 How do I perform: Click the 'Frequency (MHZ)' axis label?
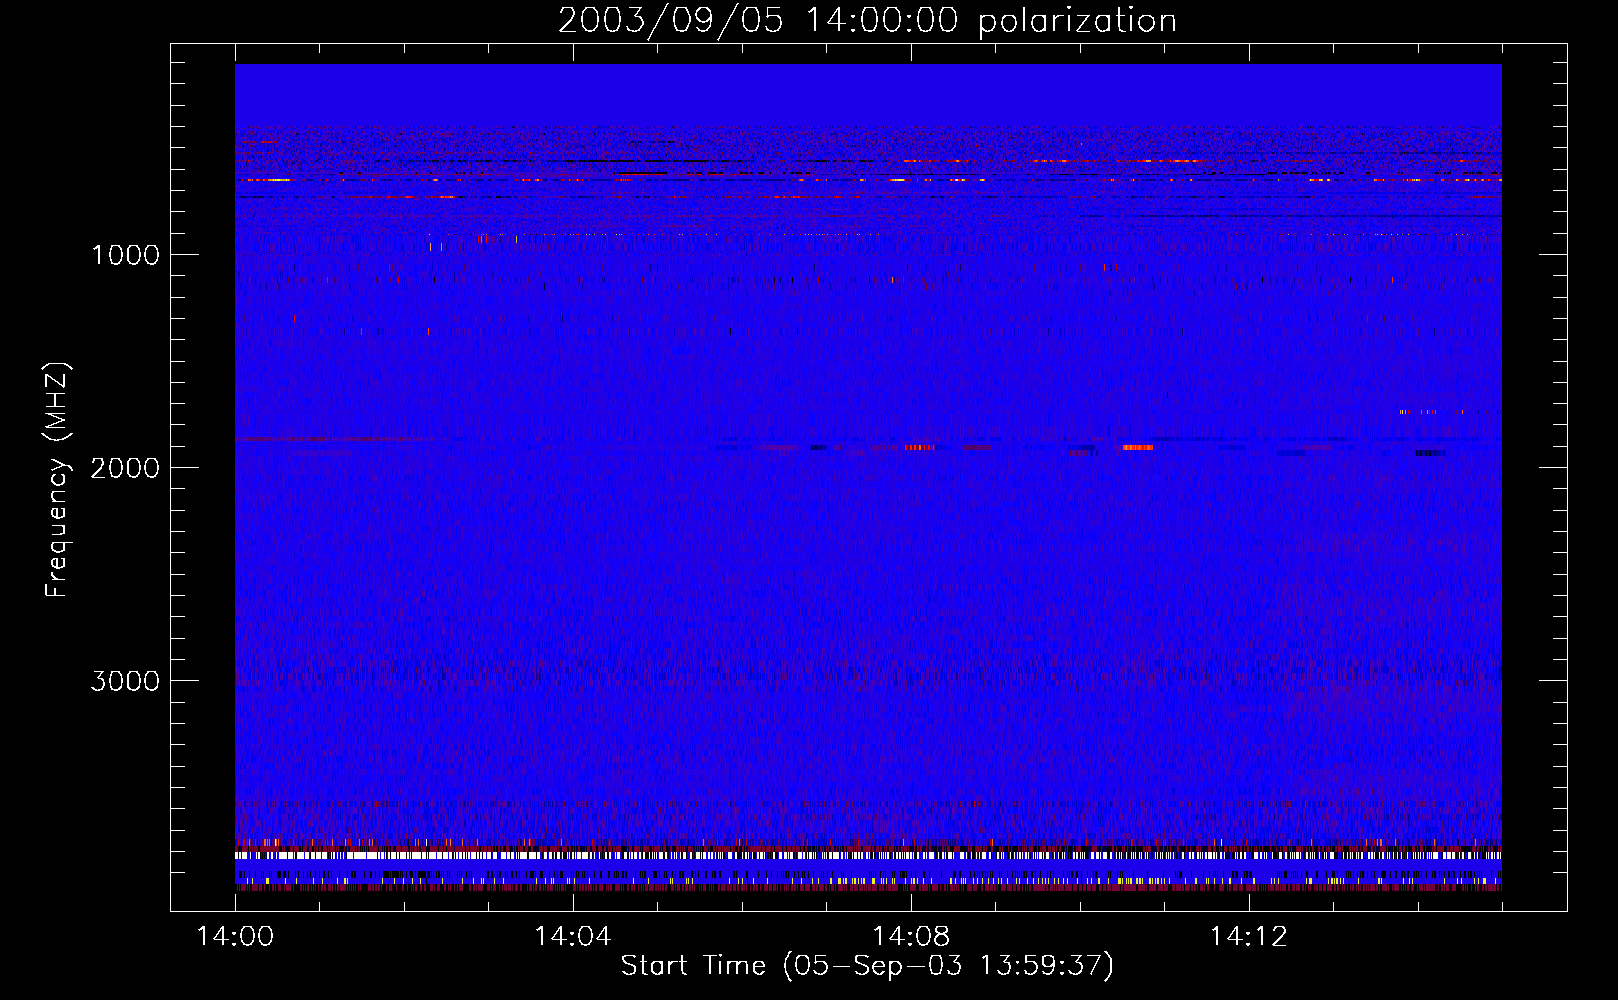(x=57, y=480)
